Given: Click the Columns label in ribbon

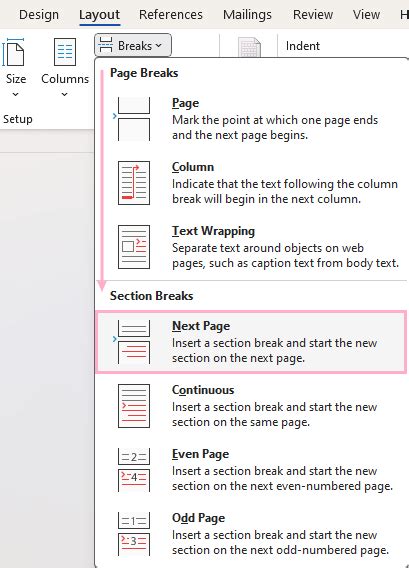Looking at the screenshot, I should click(65, 79).
